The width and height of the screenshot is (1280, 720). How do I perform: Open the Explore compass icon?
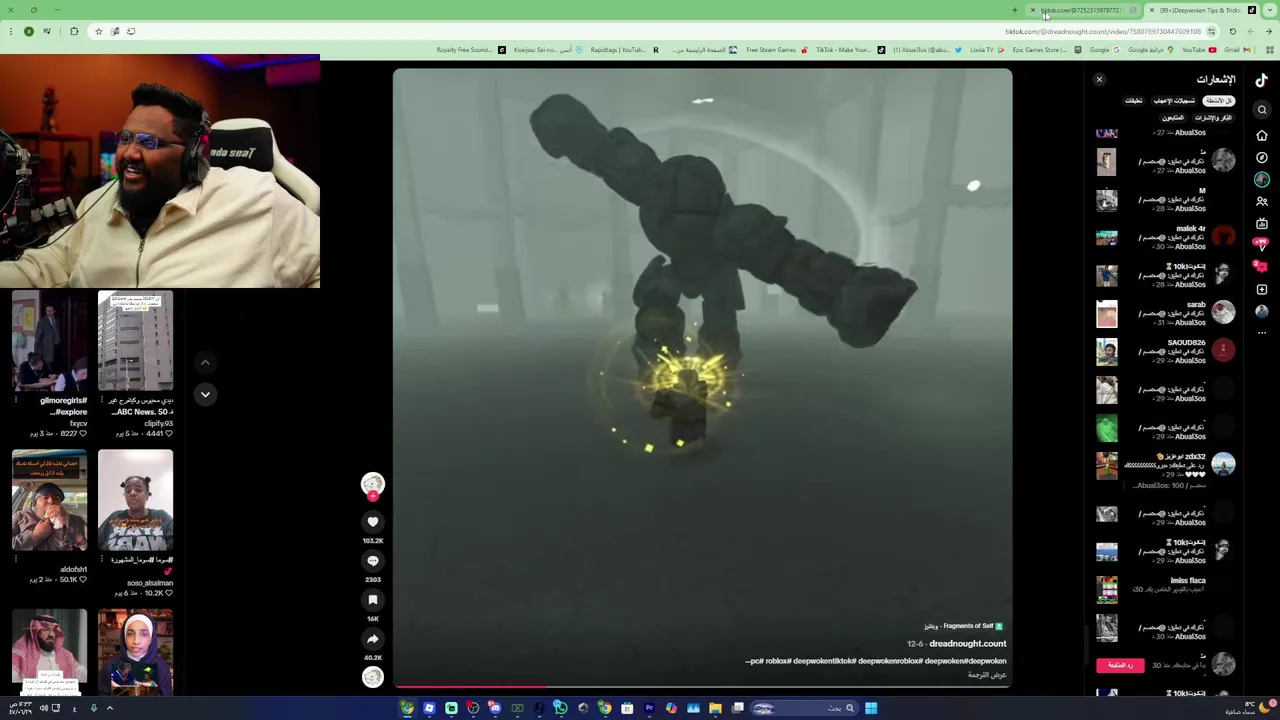[x=1262, y=157]
